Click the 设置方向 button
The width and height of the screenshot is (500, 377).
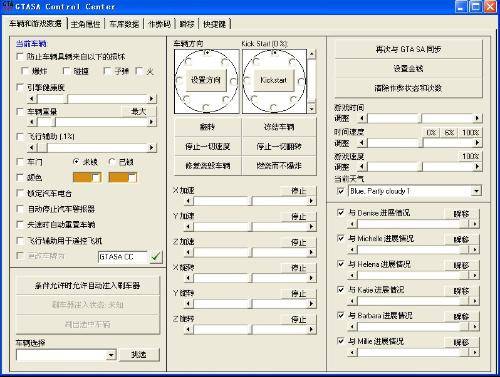click(x=206, y=80)
